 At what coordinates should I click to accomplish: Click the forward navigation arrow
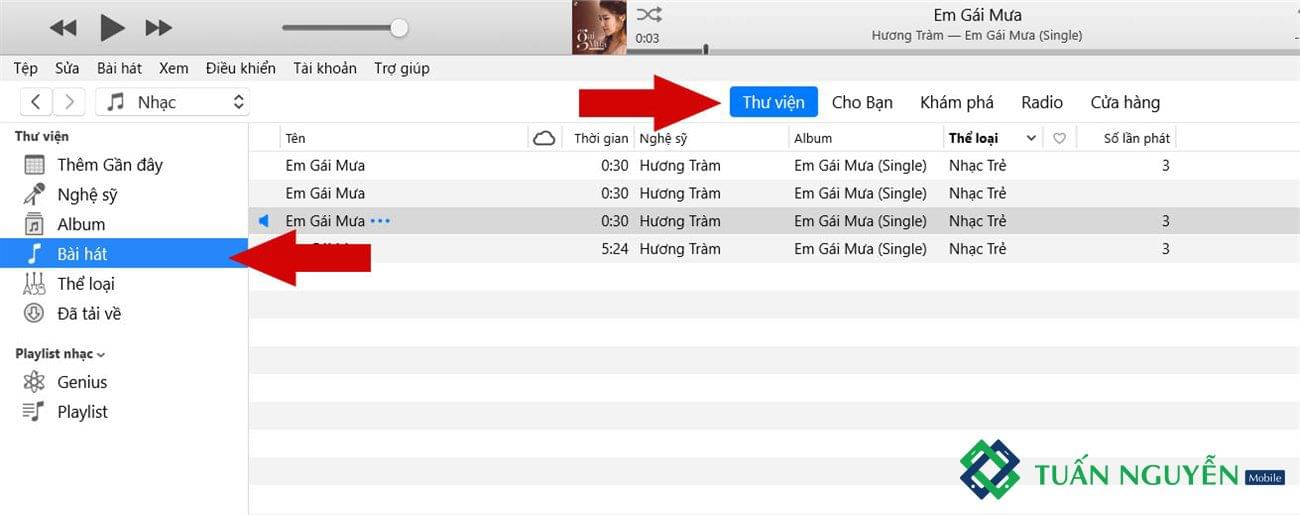coord(69,101)
